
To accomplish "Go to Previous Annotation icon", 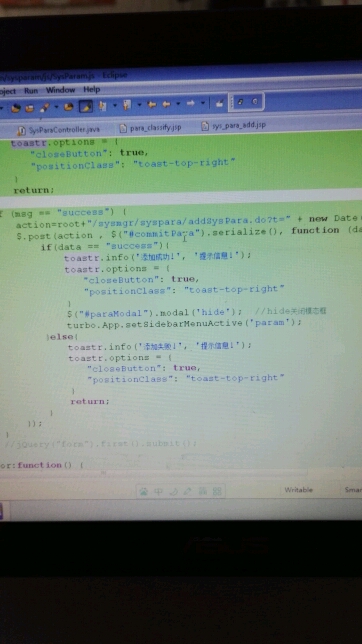I will click(x=127, y=105).
